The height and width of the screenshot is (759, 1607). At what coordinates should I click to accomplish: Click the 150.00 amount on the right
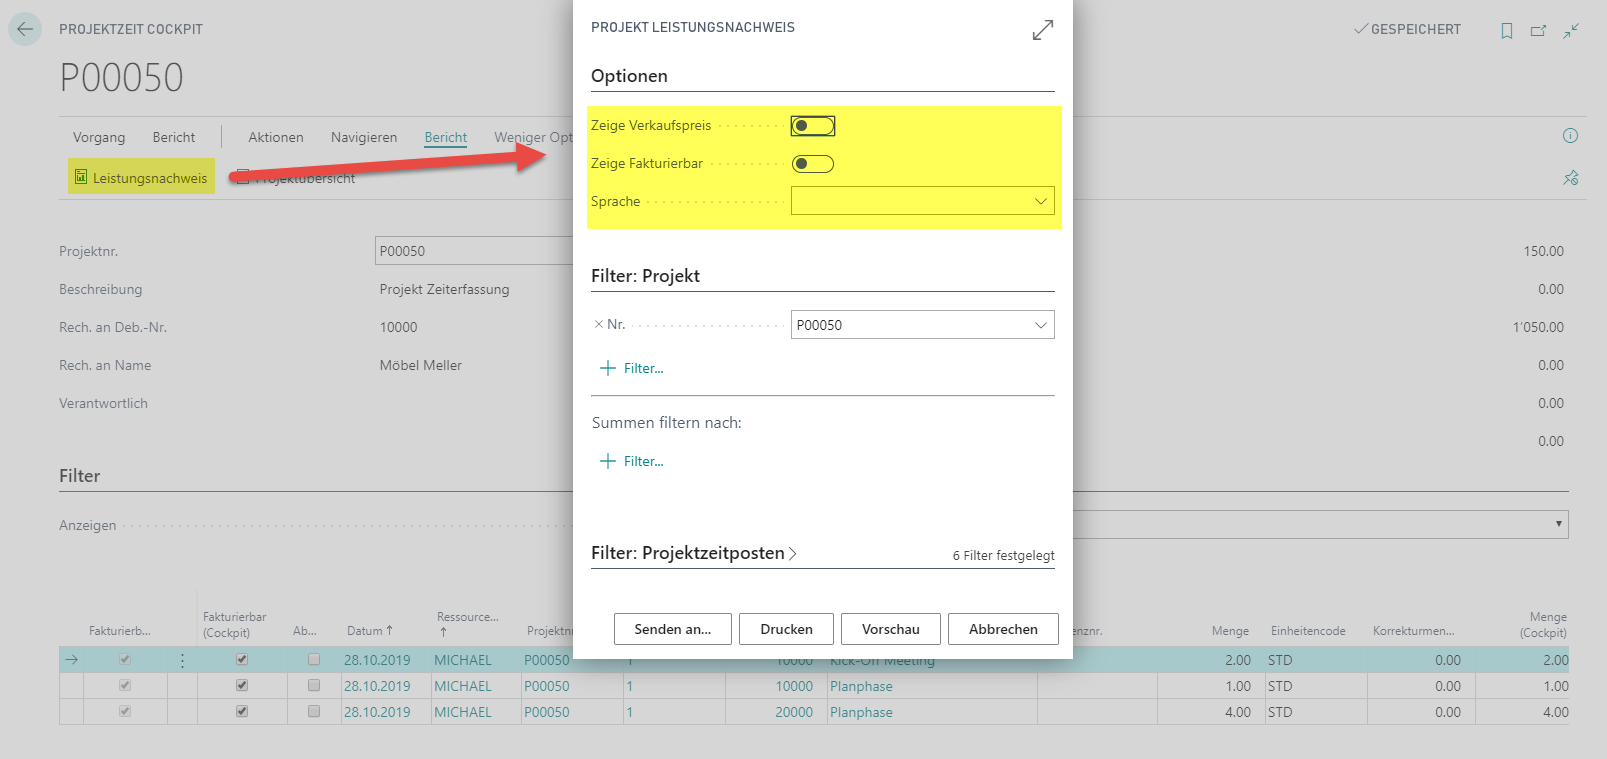tap(1544, 251)
